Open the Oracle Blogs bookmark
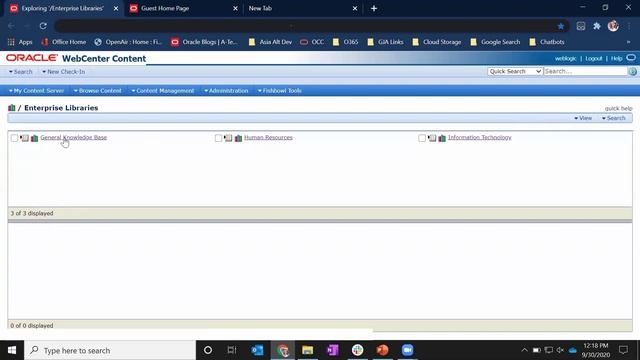Image resolution: width=640 pixels, height=360 pixels. [204, 42]
